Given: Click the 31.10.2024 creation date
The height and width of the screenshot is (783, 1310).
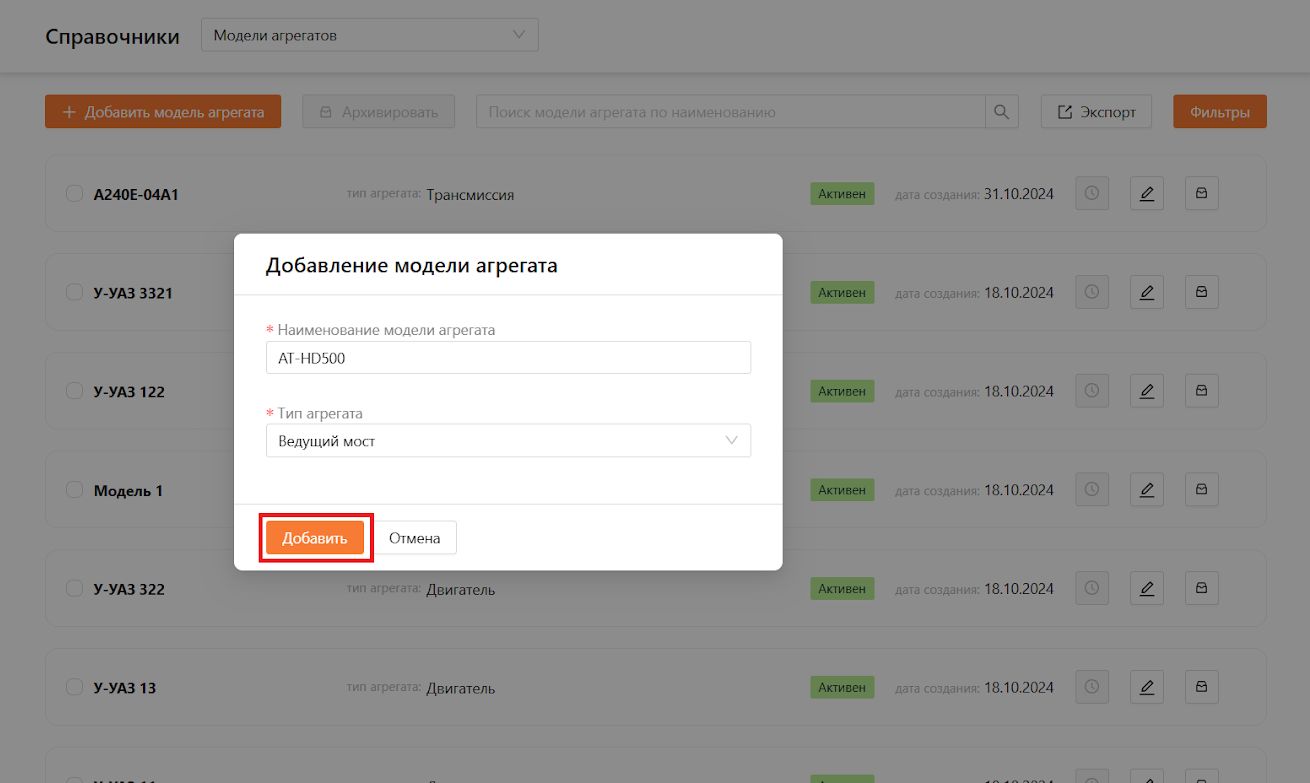Looking at the screenshot, I should click(x=1019, y=194).
